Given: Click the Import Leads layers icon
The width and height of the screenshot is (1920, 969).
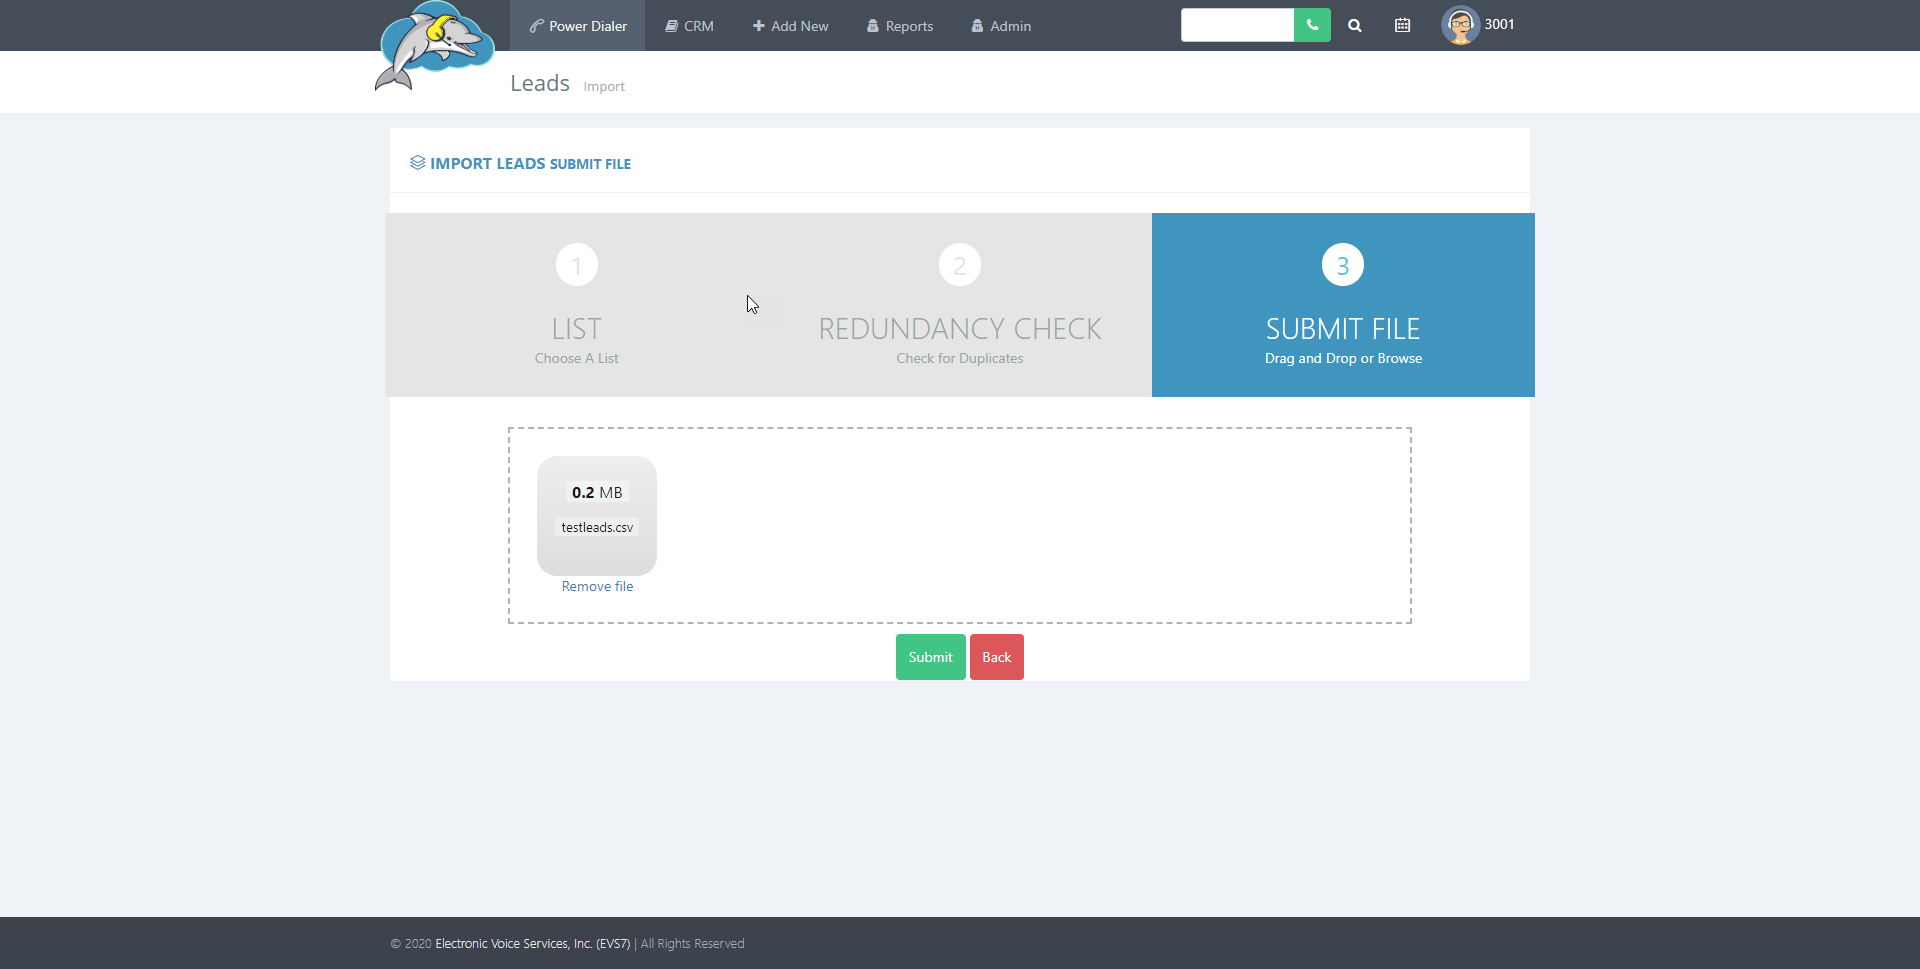Looking at the screenshot, I should [417, 163].
